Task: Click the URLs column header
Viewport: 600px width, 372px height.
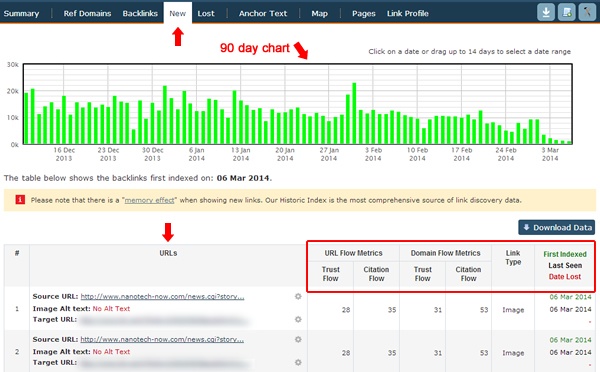Action: [x=168, y=253]
